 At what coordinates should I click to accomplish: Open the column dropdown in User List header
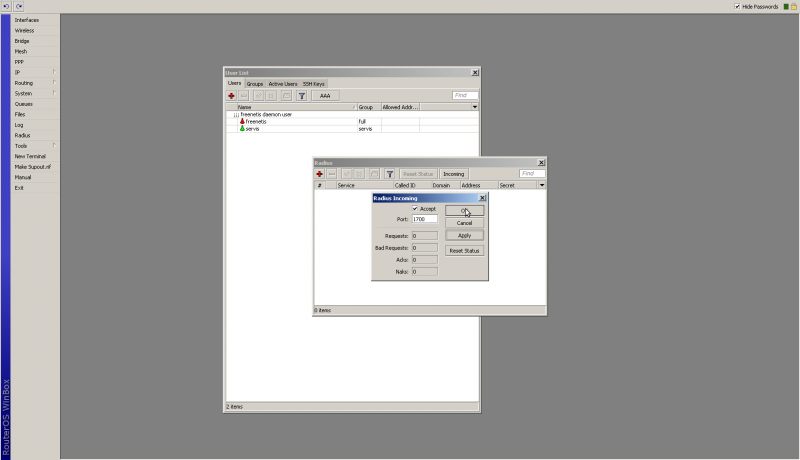475,106
